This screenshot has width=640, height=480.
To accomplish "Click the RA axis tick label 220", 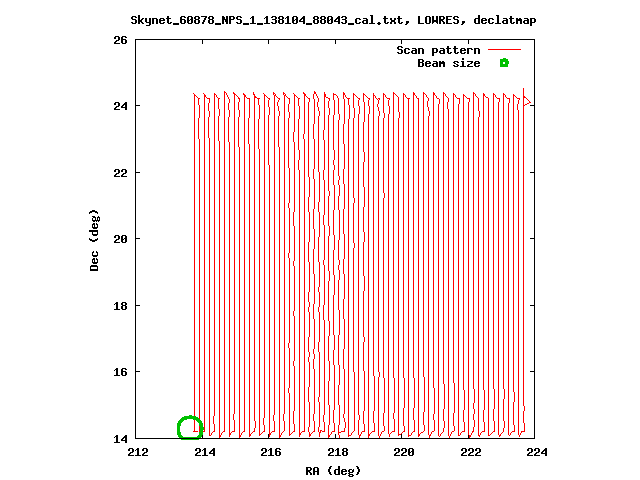I will tap(404, 452).
